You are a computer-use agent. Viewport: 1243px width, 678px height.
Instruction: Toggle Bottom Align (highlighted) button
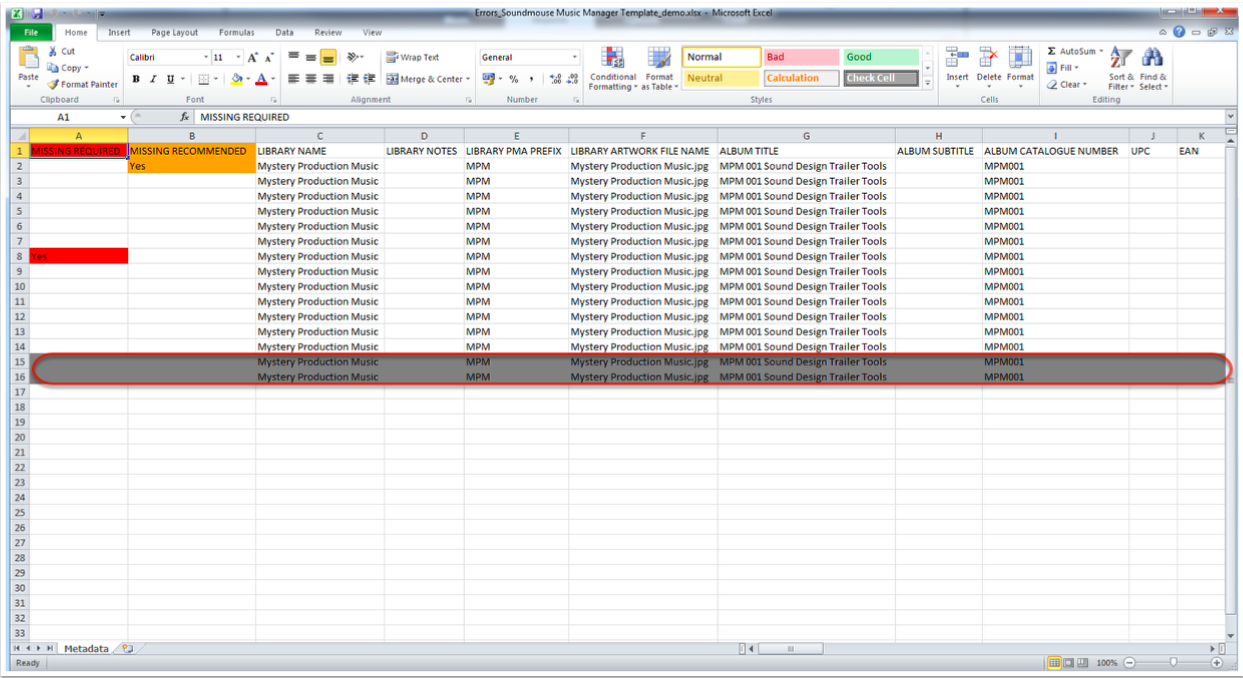328,58
